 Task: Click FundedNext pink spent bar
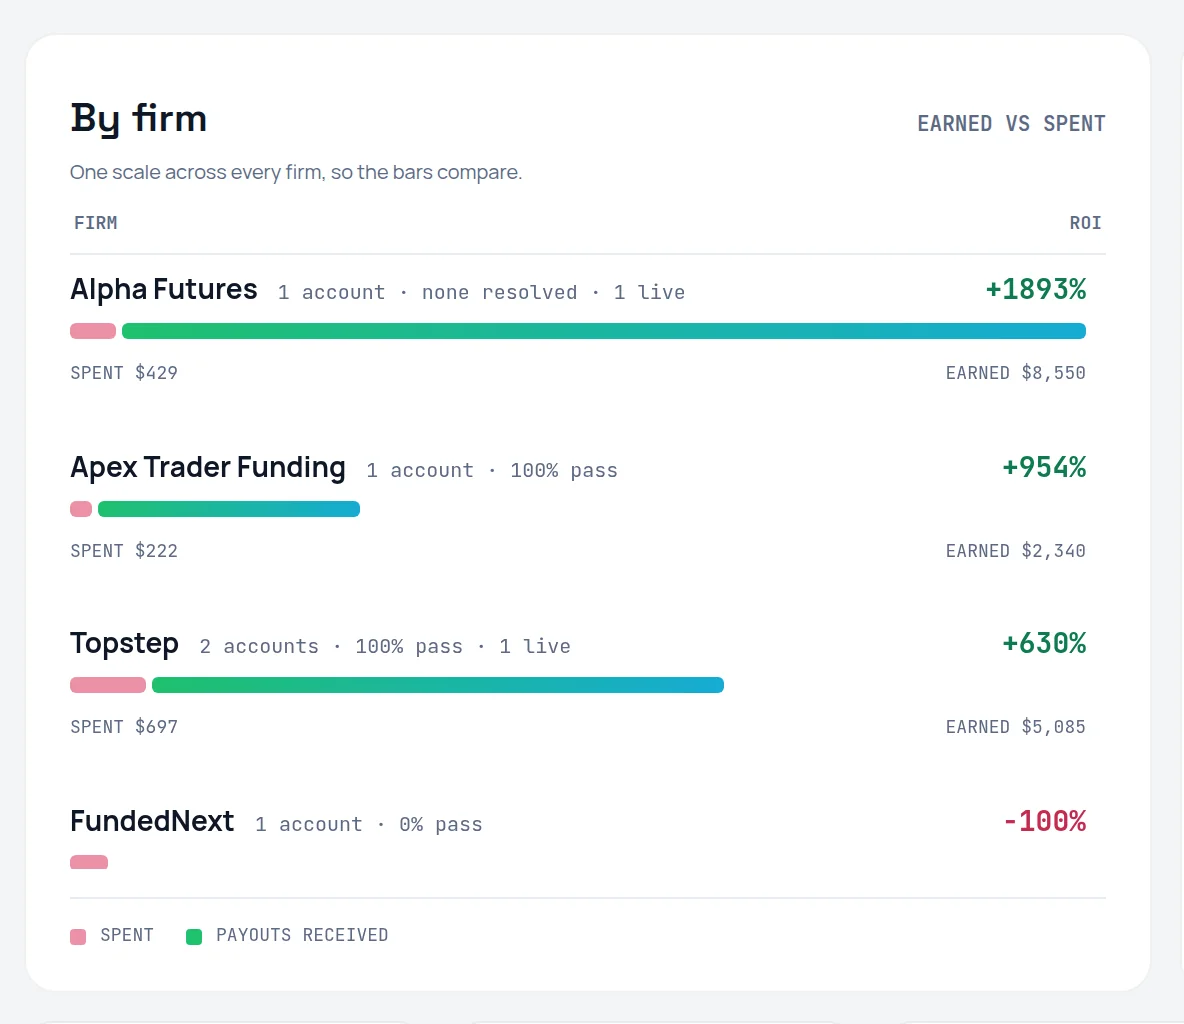point(89,862)
